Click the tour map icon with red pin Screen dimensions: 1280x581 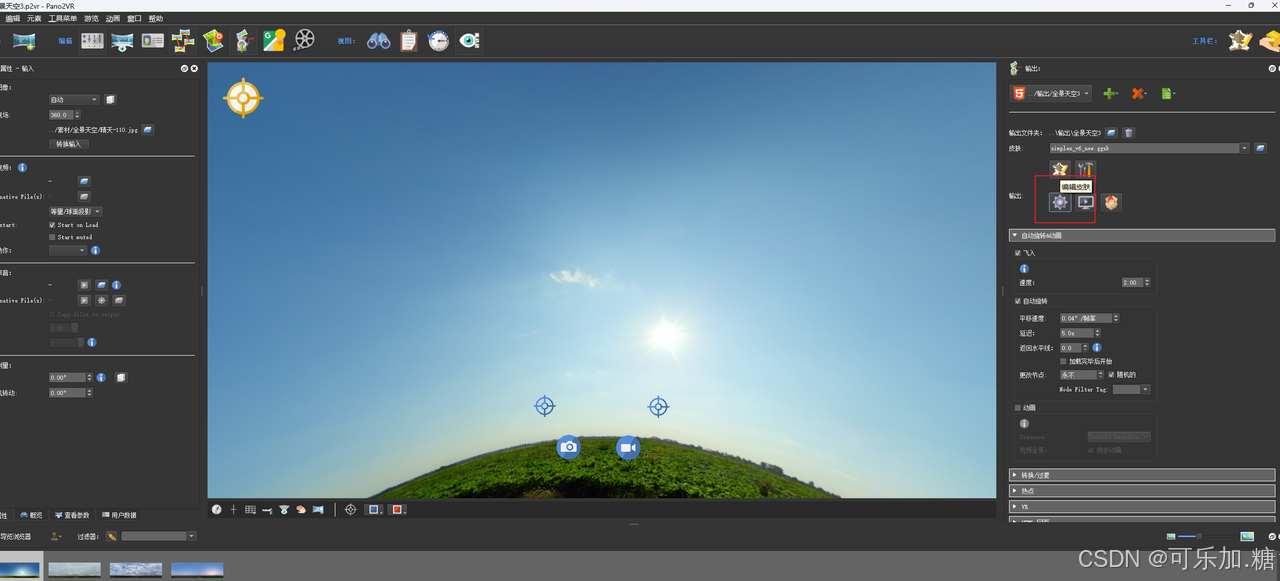point(213,41)
